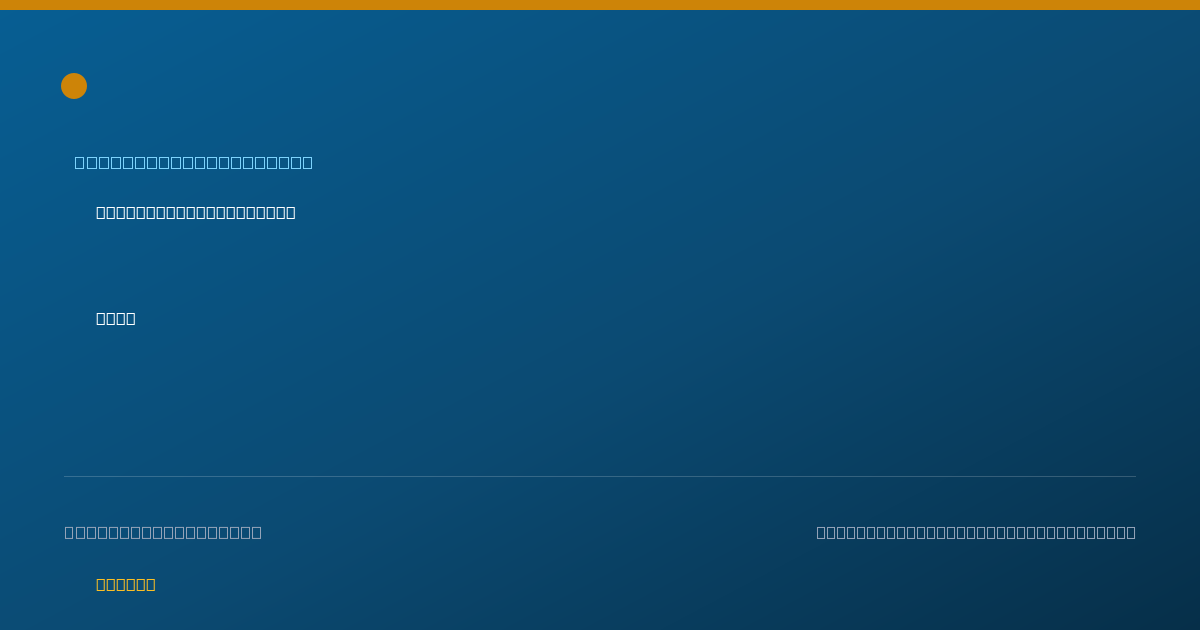This screenshot has width=1200, height=630.
Task: Click the start of the long white line
Action: point(101,212)
